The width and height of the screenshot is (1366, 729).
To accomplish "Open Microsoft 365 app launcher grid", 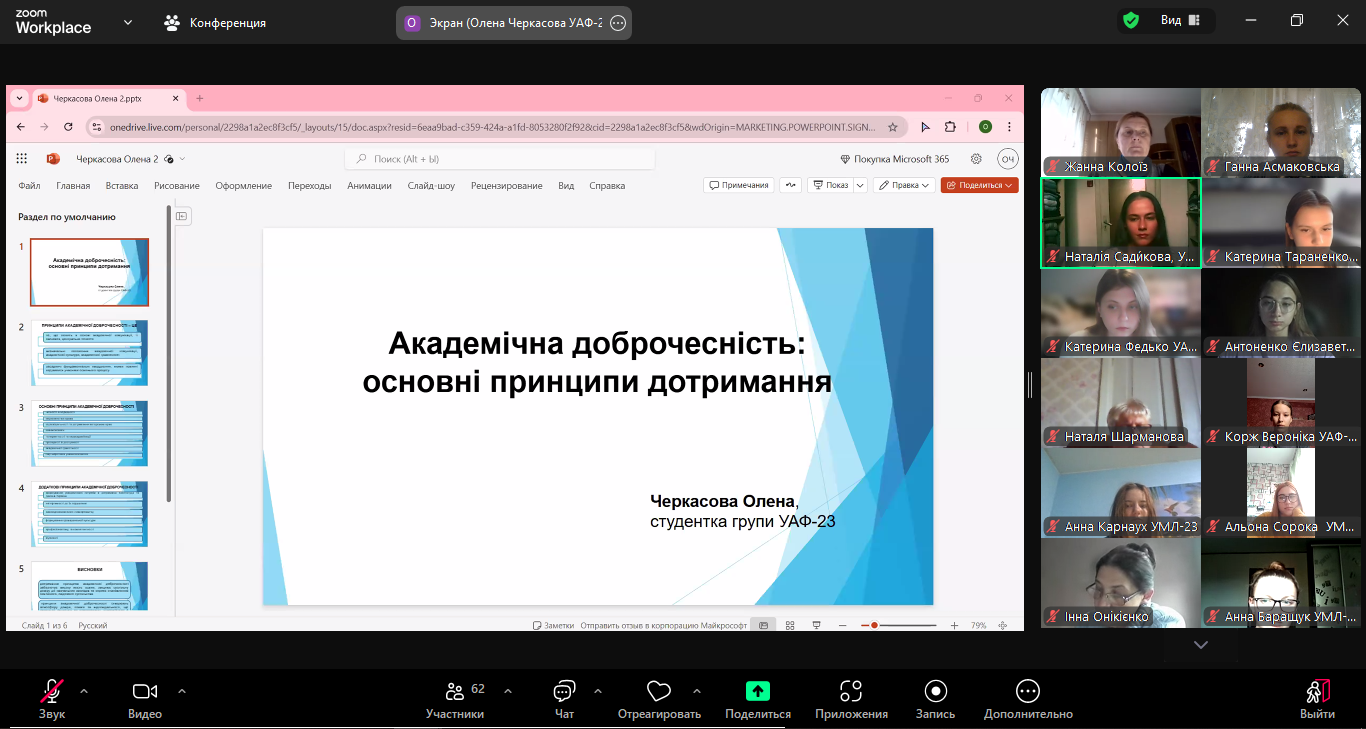I will pos(21,159).
